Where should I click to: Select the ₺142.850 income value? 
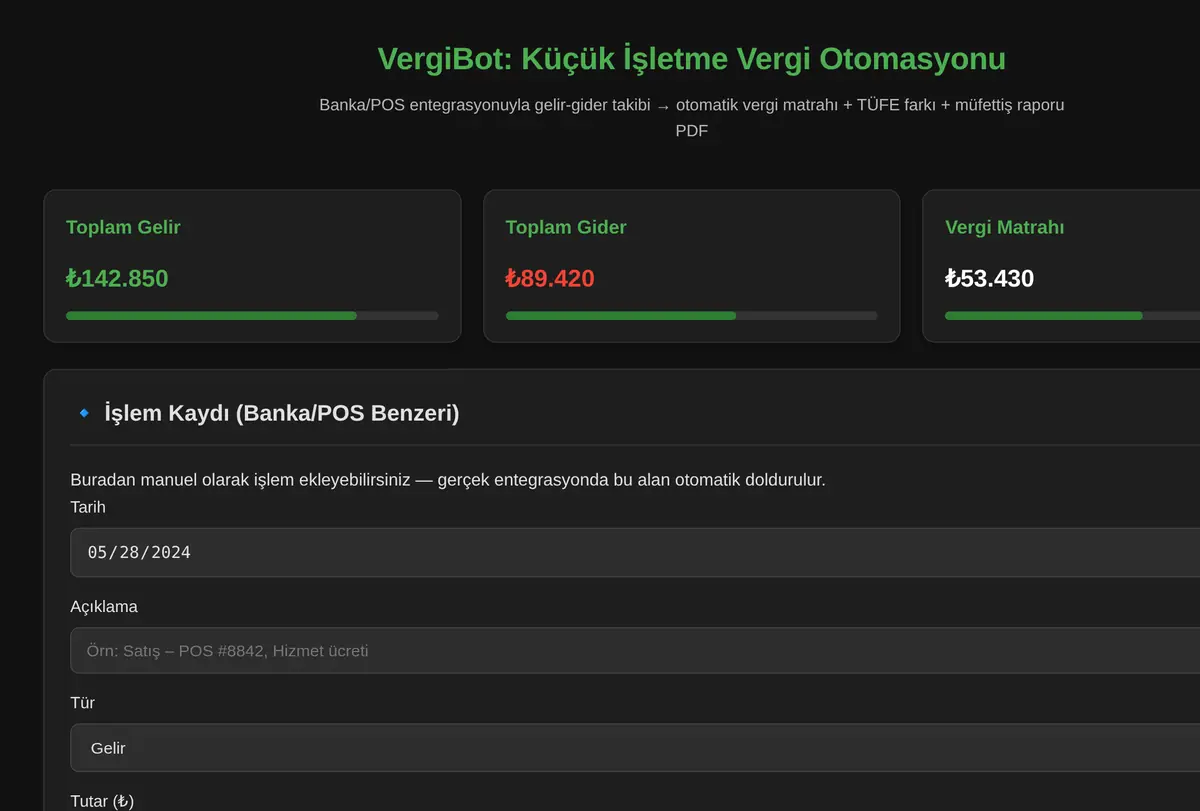pos(117,278)
